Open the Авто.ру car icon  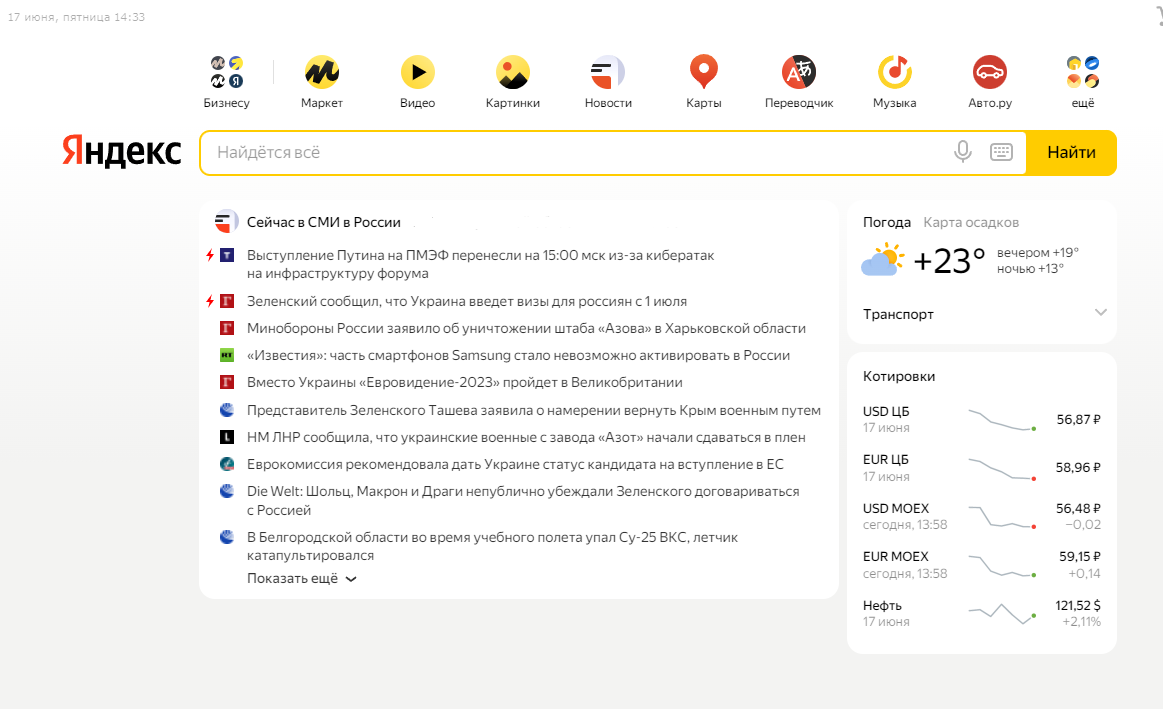(x=990, y=72)
